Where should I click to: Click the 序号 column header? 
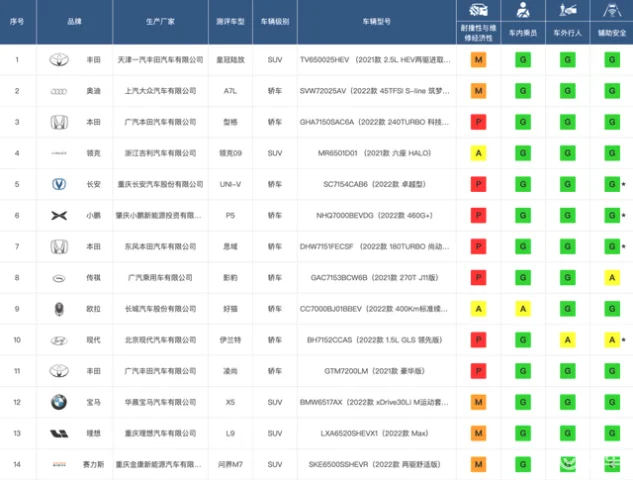[x=17, y=21]
